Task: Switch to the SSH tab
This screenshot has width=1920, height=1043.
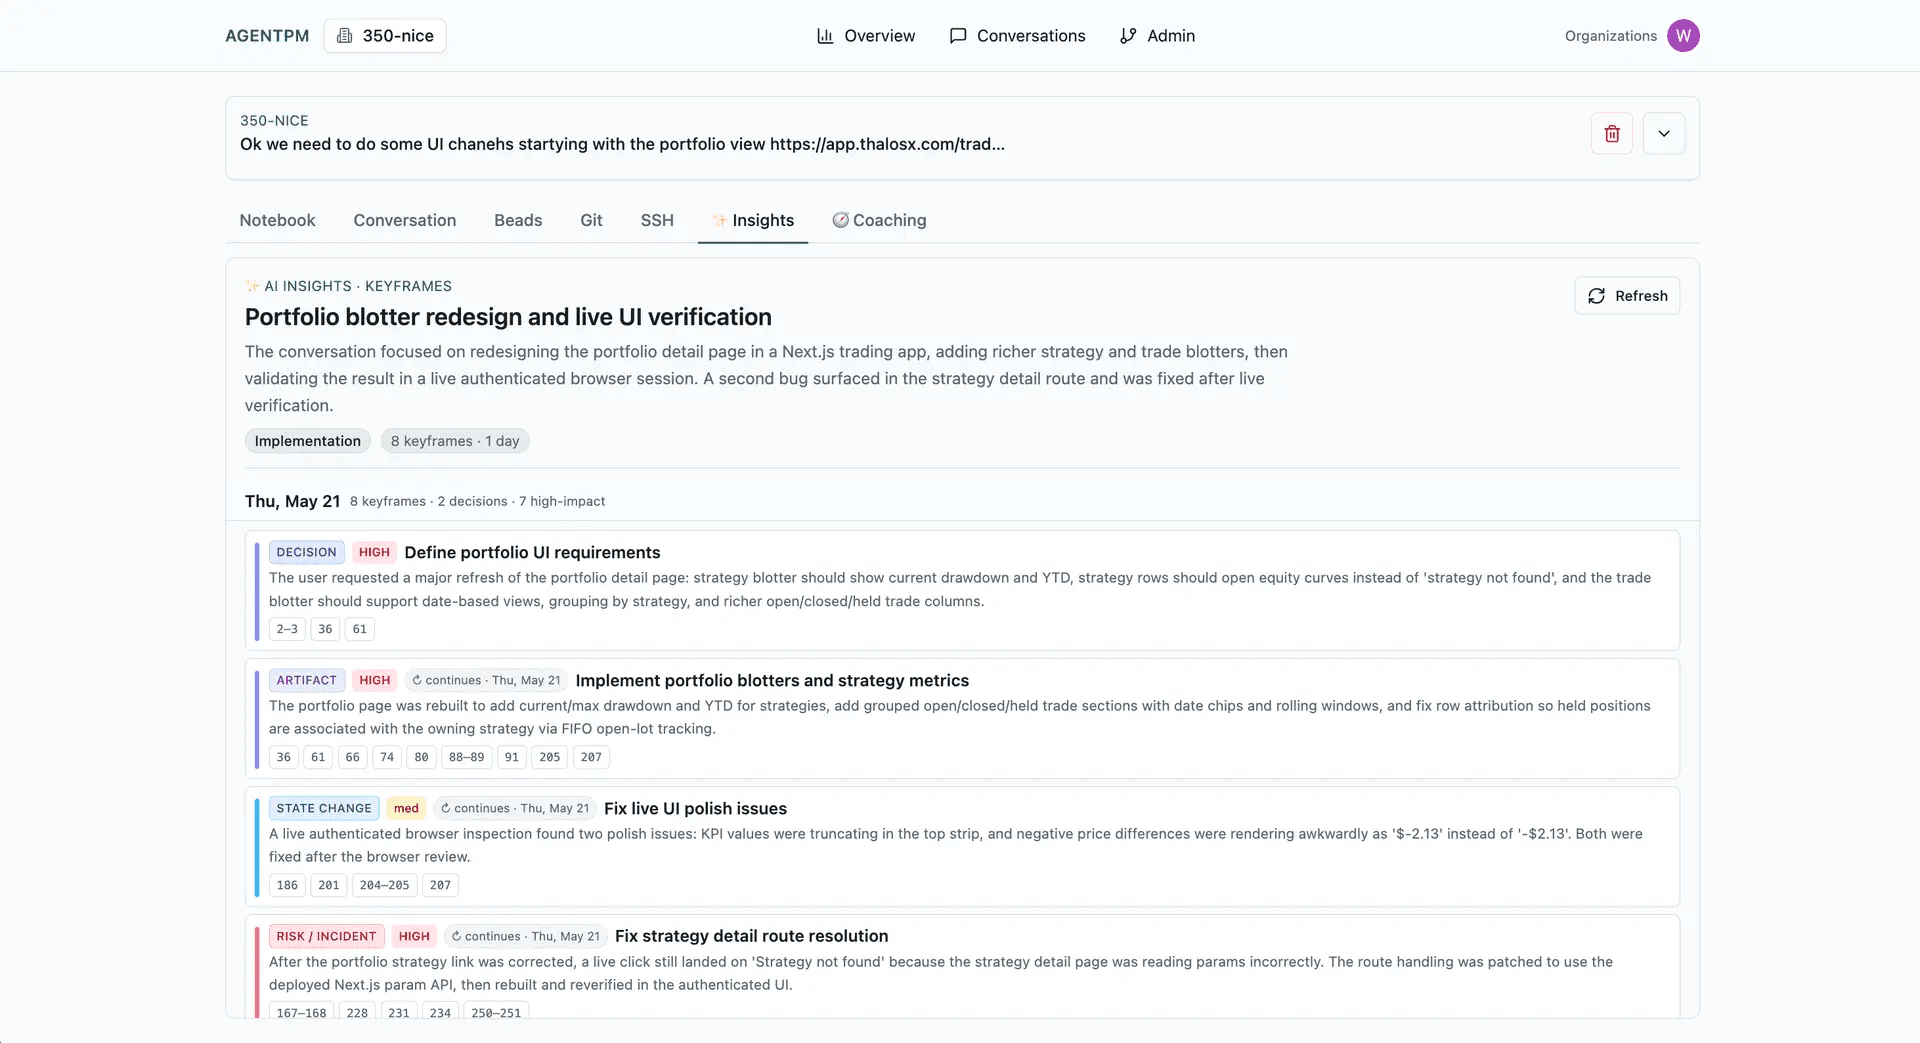Action: [x=657, y=220]
